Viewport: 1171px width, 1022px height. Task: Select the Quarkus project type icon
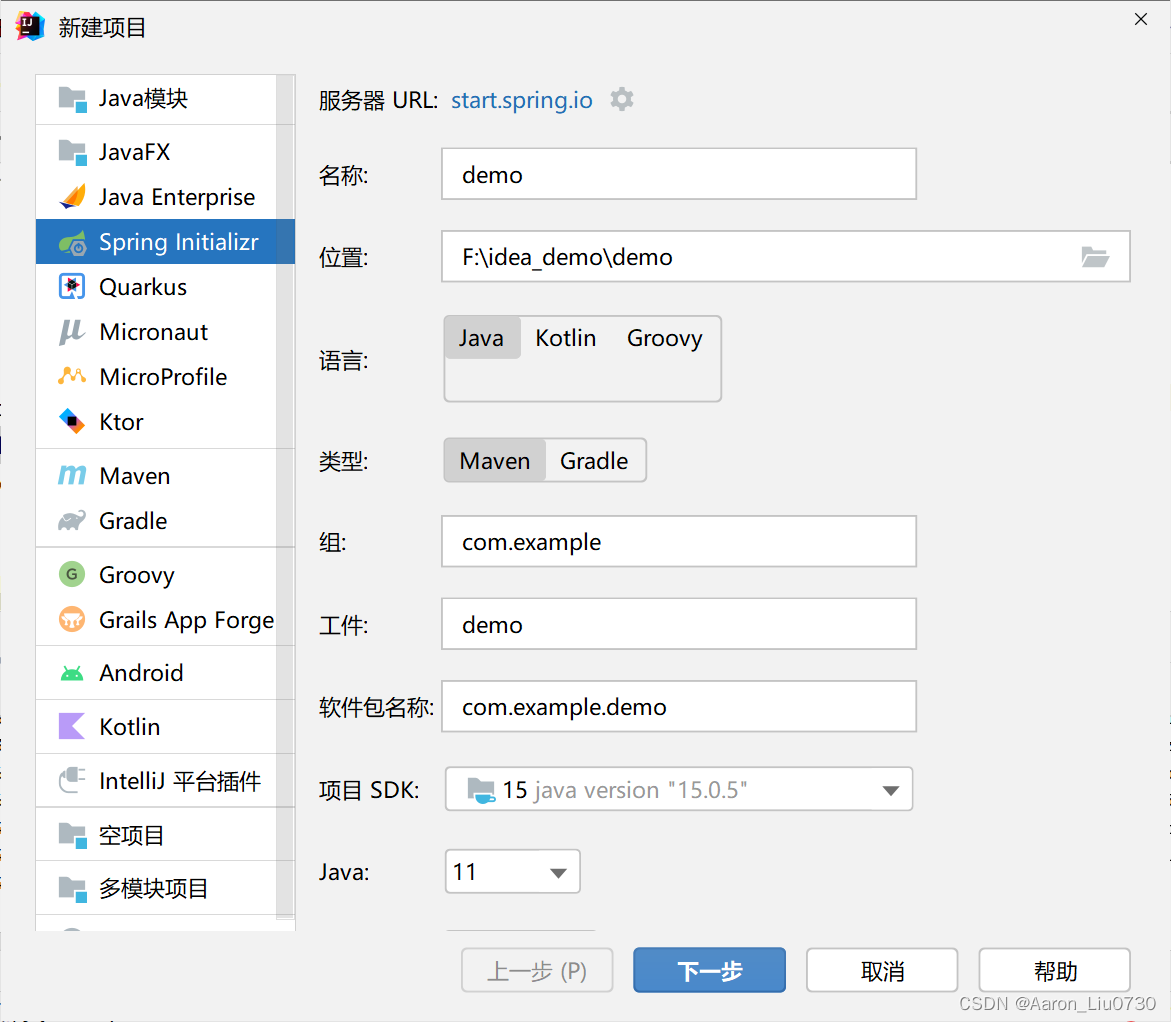[72, 287]
